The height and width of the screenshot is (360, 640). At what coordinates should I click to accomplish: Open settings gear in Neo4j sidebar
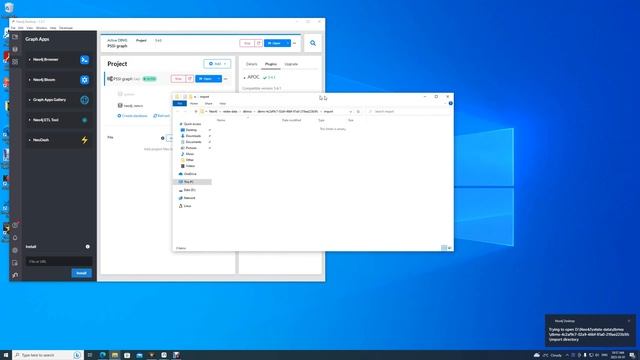[15, 250]
